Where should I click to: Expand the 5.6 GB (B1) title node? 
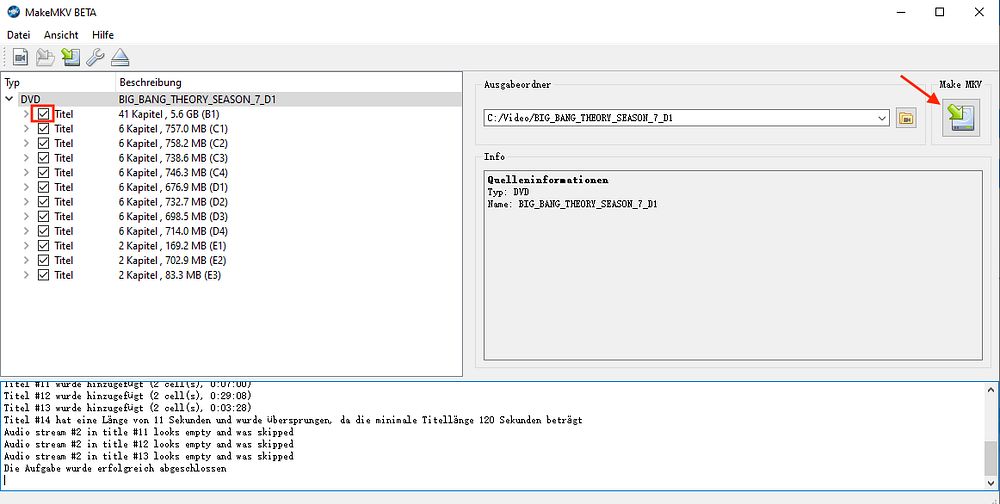coord(26,114)
